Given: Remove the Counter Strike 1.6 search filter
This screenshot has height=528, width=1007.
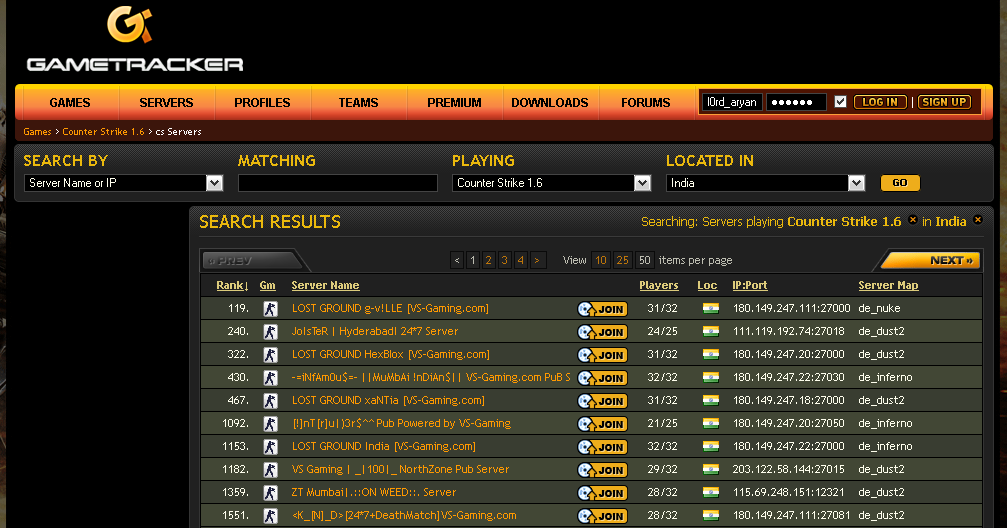Looking at the screenshot, I should 913,220.
